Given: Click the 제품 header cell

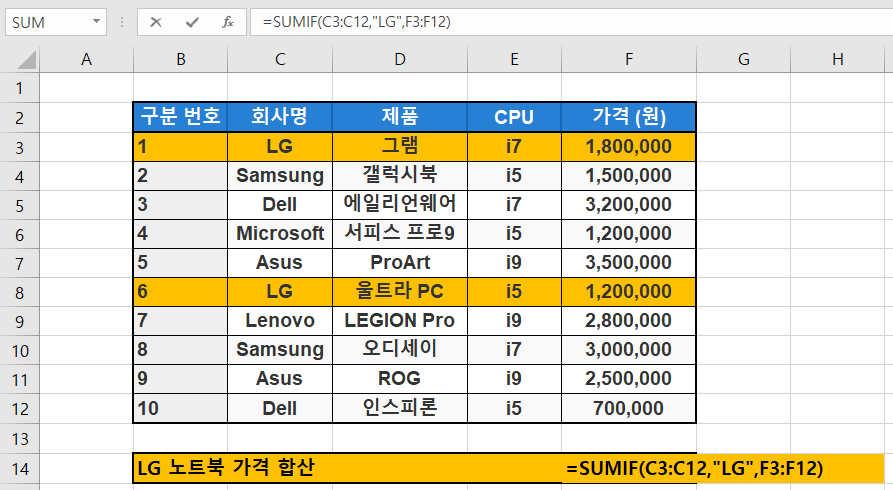Looking at the screenshot, I should click(400, 117).
